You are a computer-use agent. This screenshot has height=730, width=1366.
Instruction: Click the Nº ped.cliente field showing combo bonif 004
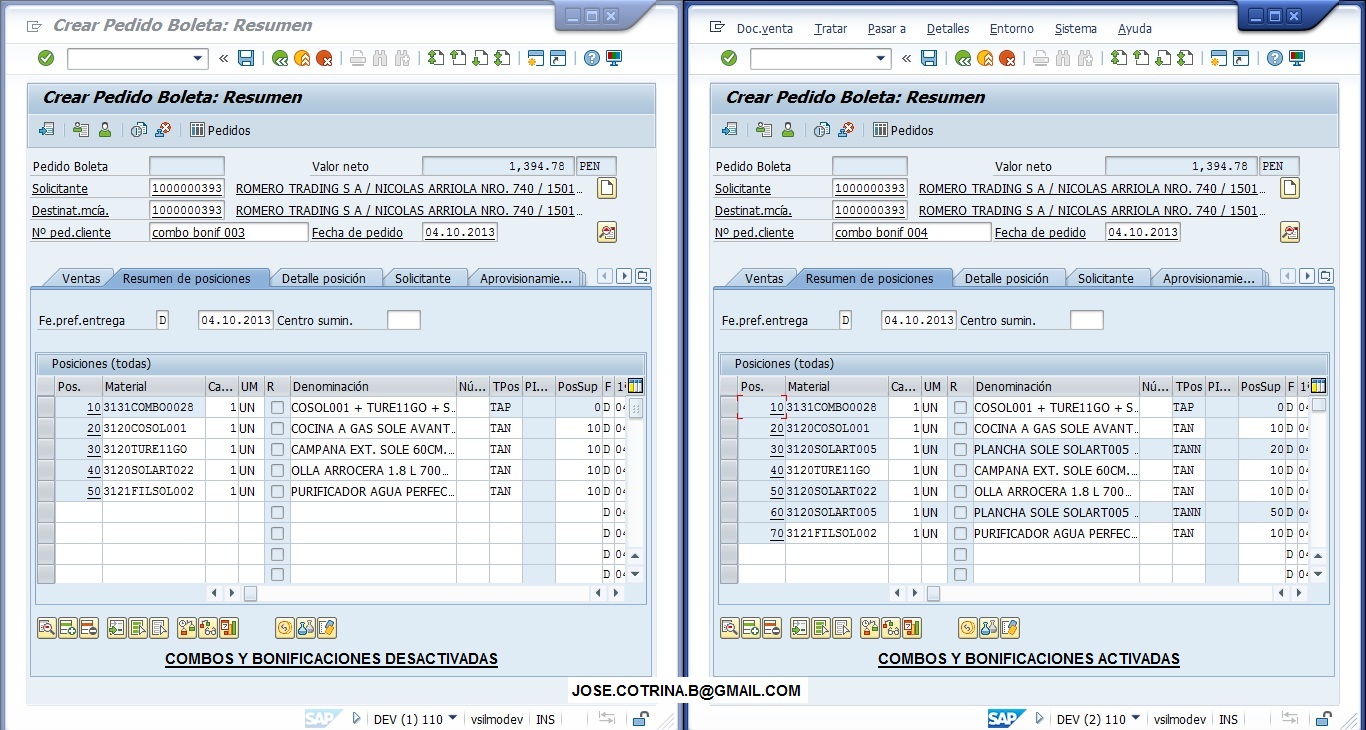[x=909, y=232]
